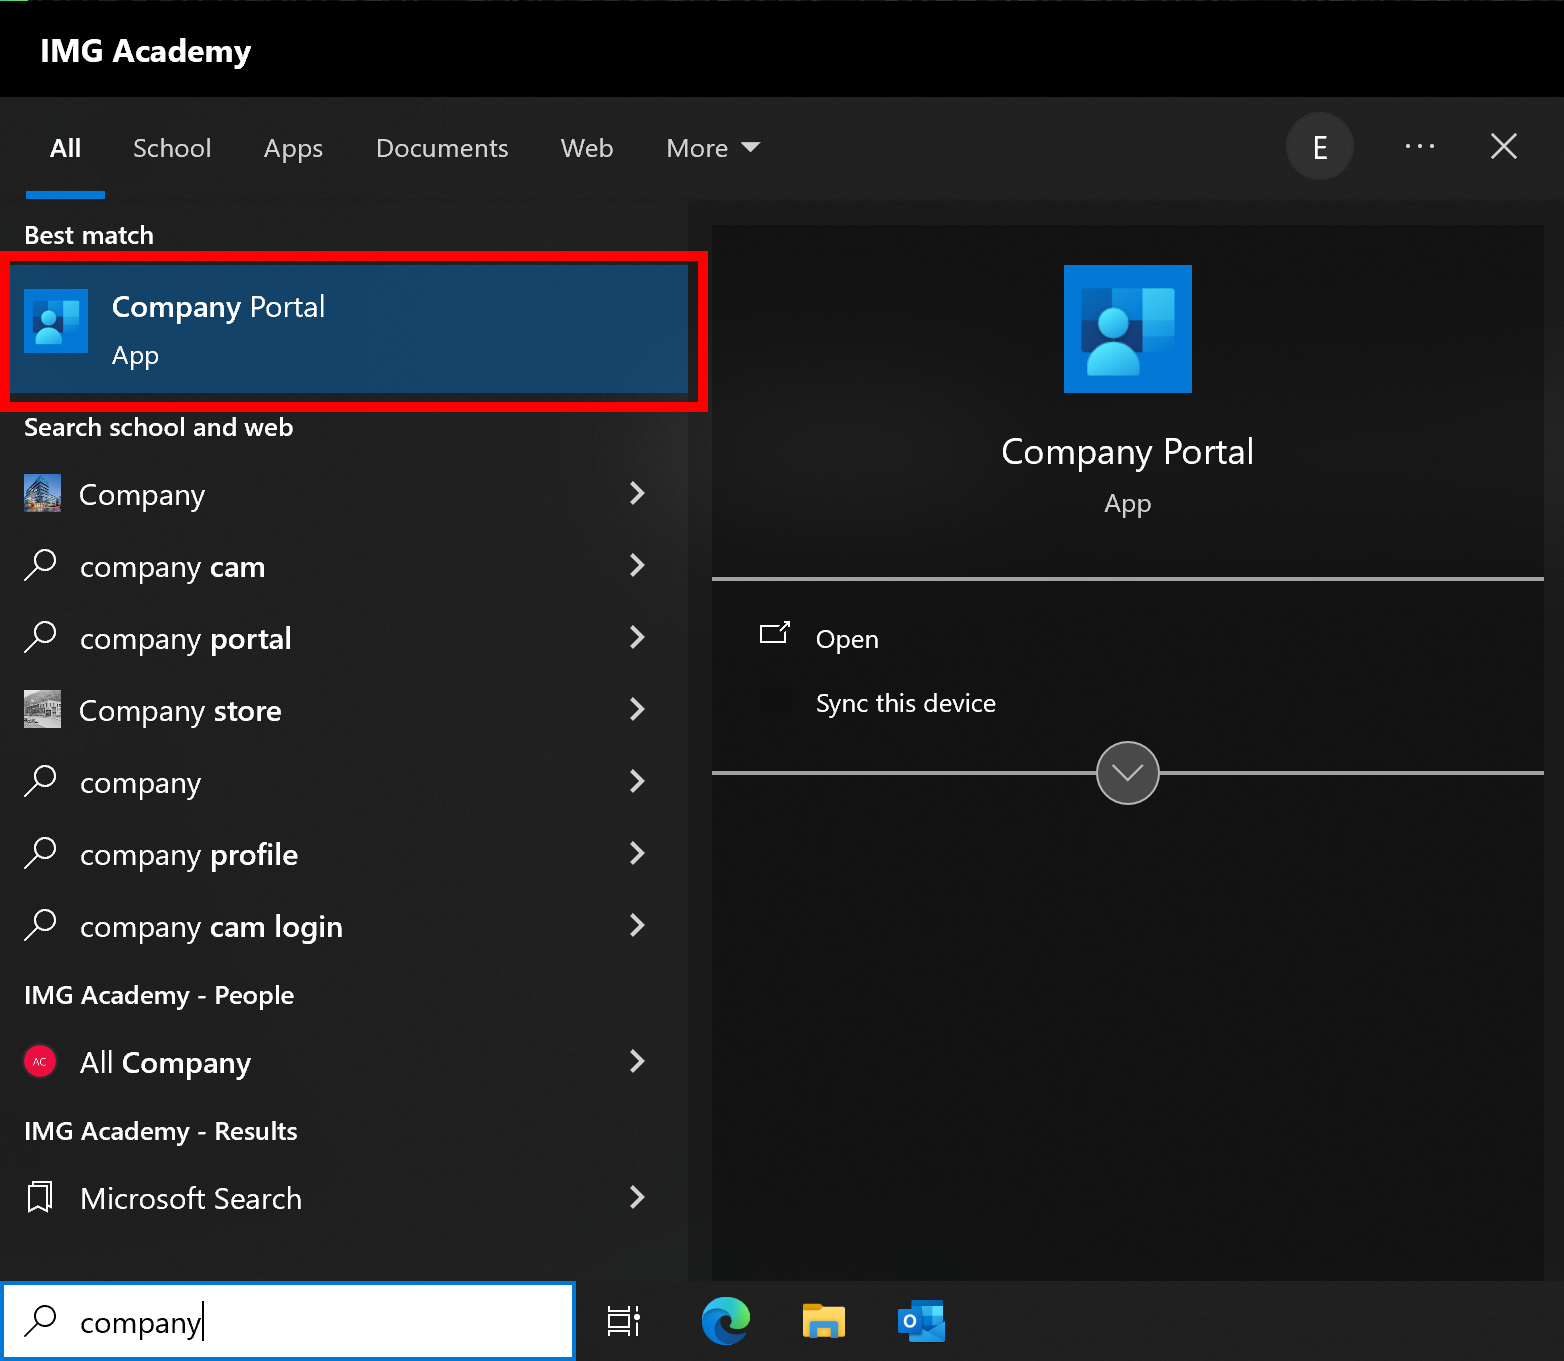This screenshot has height=1361, width=1564.
Task: Expand the Company store suggestion arrow
Action: tap(637, 709)
